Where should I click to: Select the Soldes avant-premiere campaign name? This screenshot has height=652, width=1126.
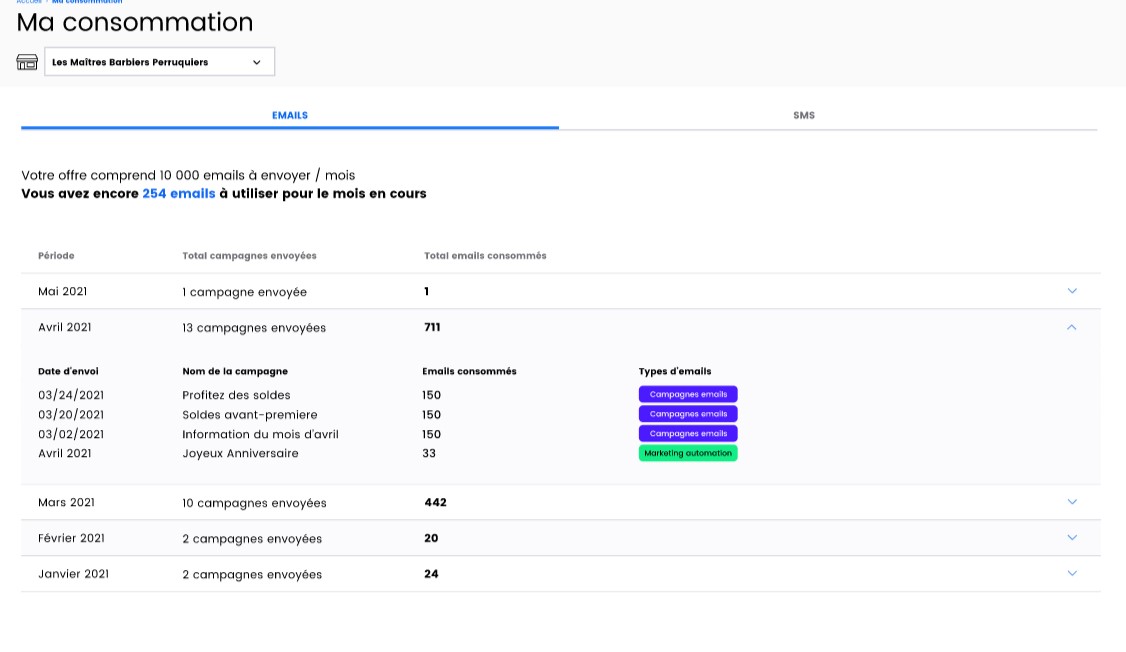coord(250,414)
